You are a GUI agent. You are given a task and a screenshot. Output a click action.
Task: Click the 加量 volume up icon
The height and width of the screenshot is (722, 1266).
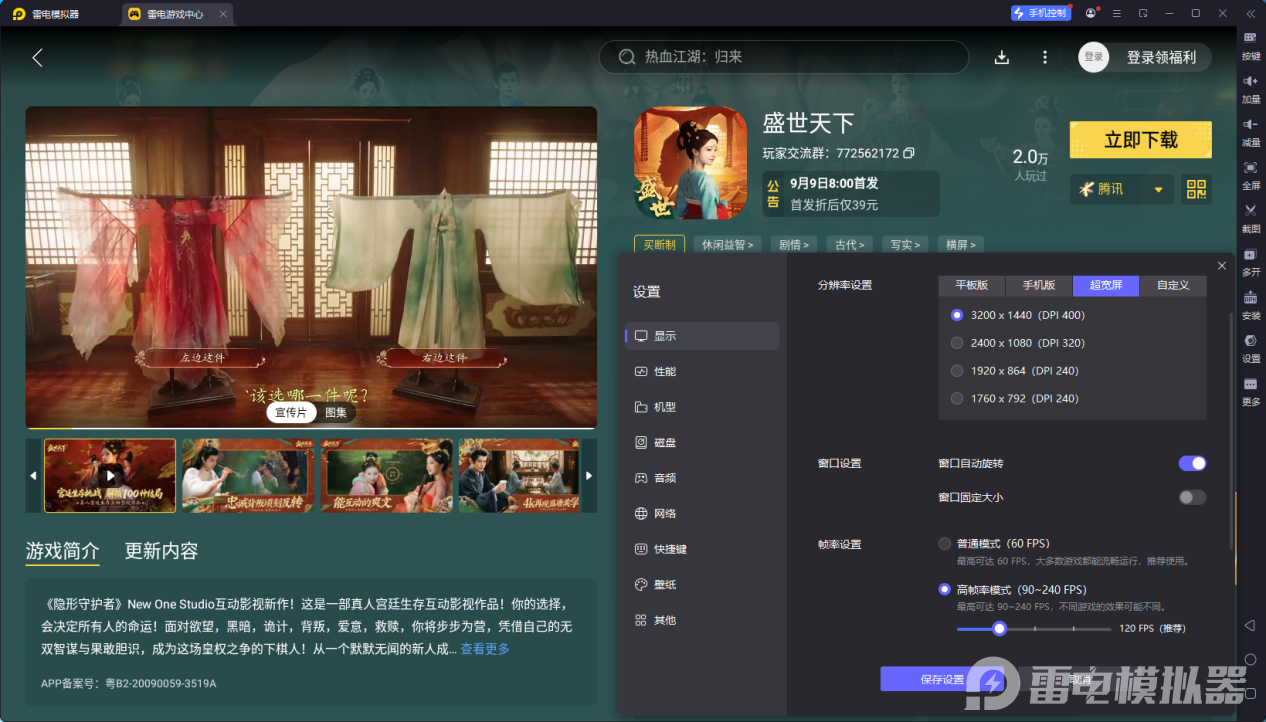click(x=1250, y=81)
